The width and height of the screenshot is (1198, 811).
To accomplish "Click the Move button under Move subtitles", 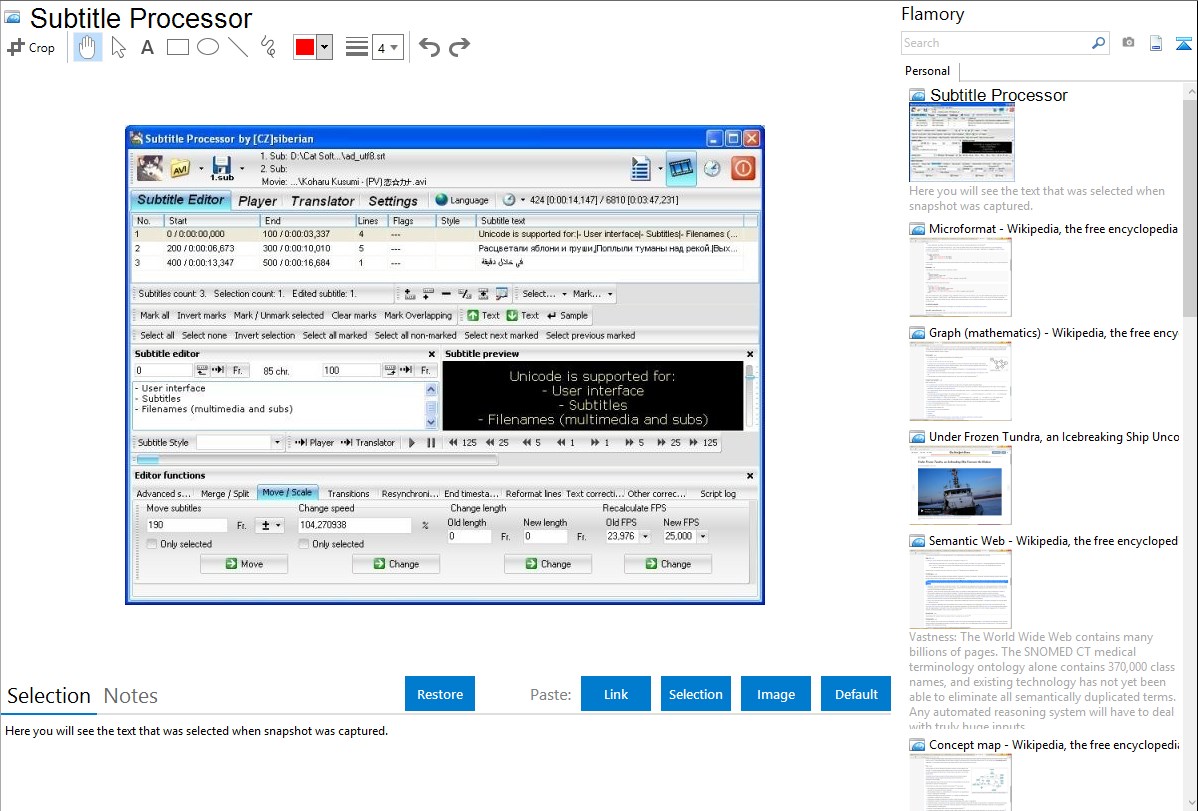I will coord(244,564).
